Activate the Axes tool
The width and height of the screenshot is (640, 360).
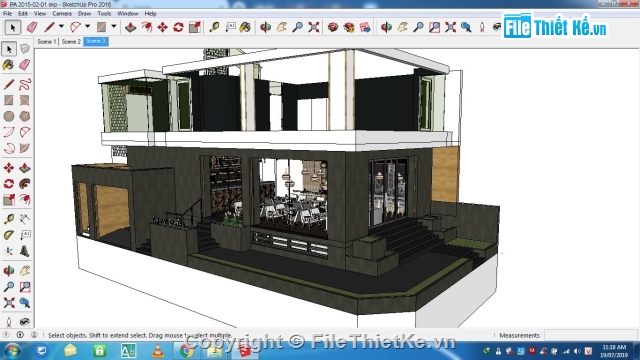click(9, 251)
